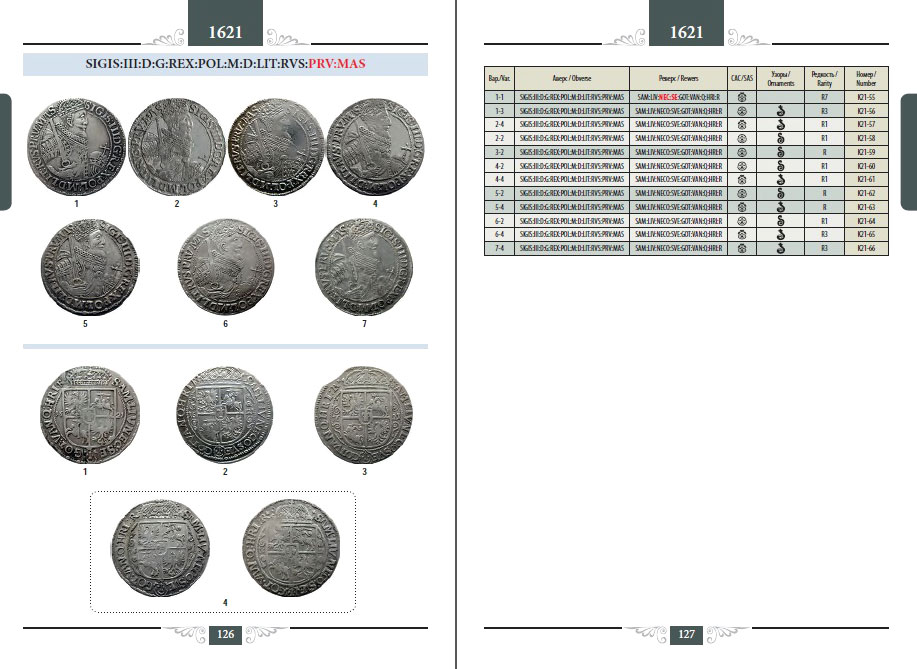Go to next page via right edge tab
This screenshot has height=669, width=917.
(x=910, y=152)
